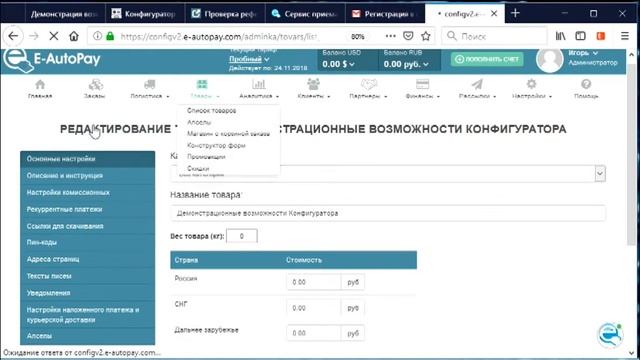Switch to the Конфигуратор browser tab
640x360 pixels.
tap(144, 14)
